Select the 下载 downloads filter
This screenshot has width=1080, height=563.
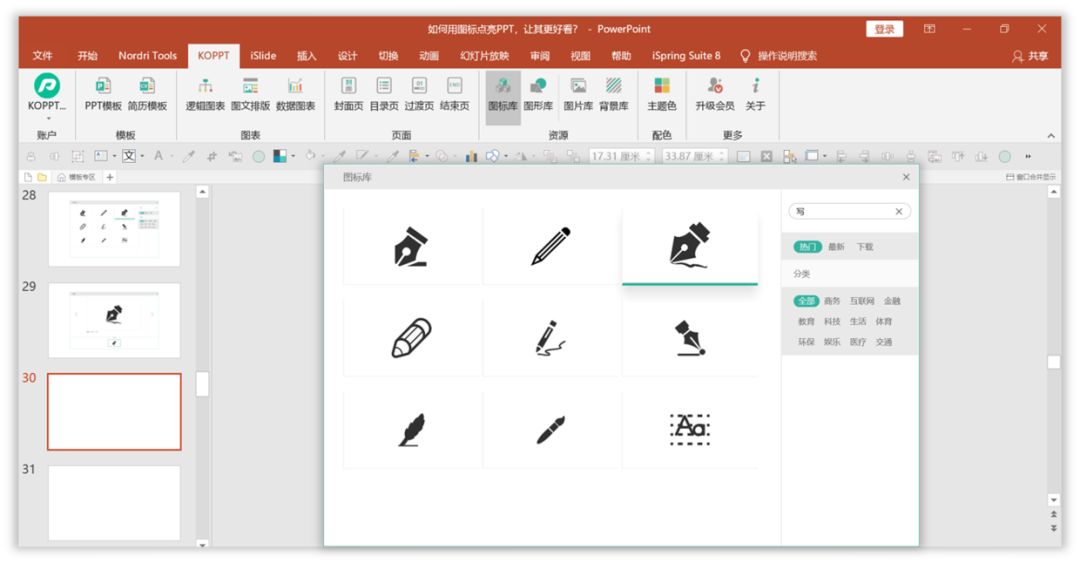865,247
